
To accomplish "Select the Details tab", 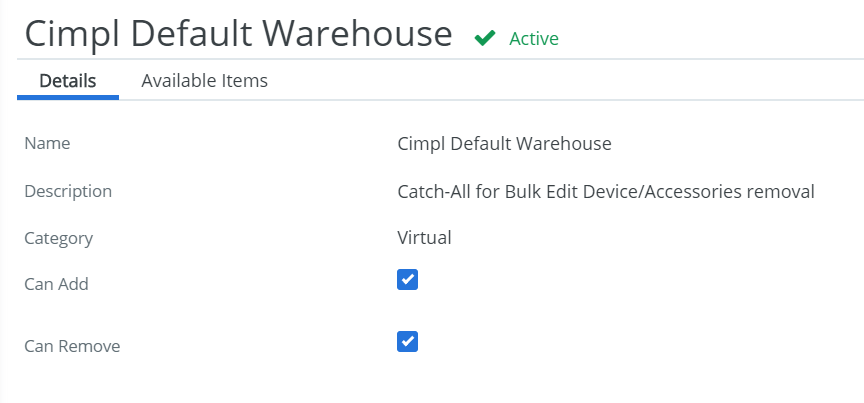I will tap(68, 80).
